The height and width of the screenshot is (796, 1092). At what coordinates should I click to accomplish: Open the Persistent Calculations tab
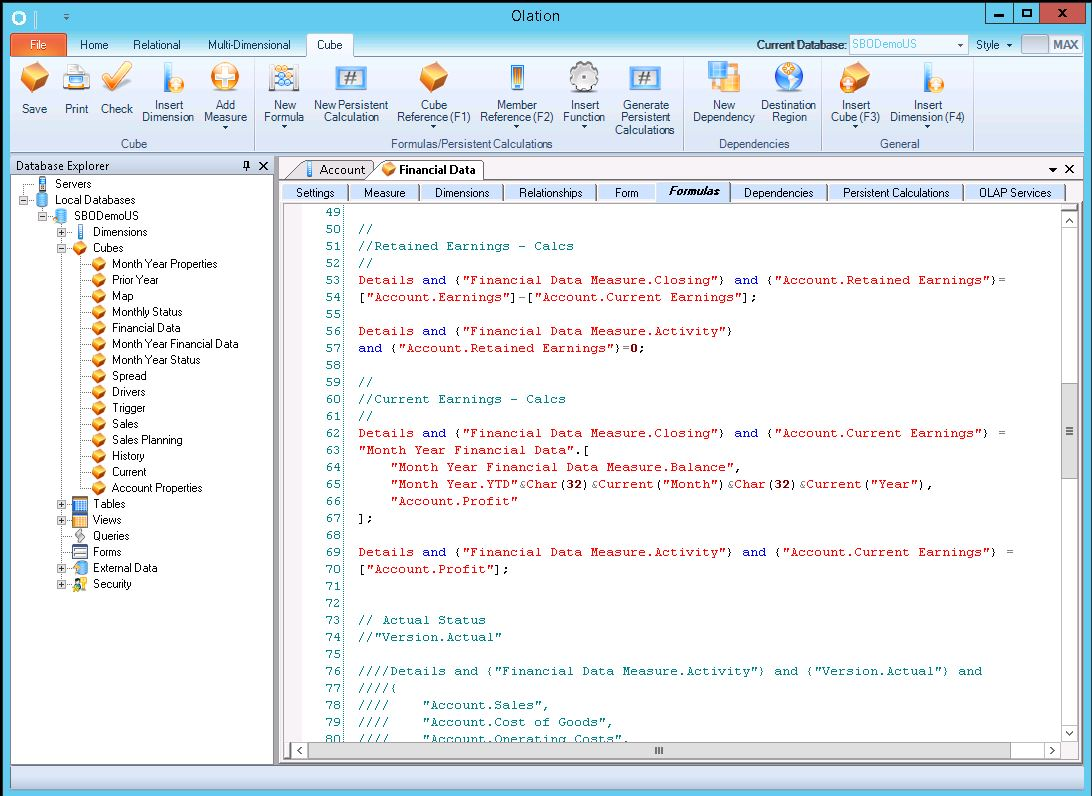point(896,193)
